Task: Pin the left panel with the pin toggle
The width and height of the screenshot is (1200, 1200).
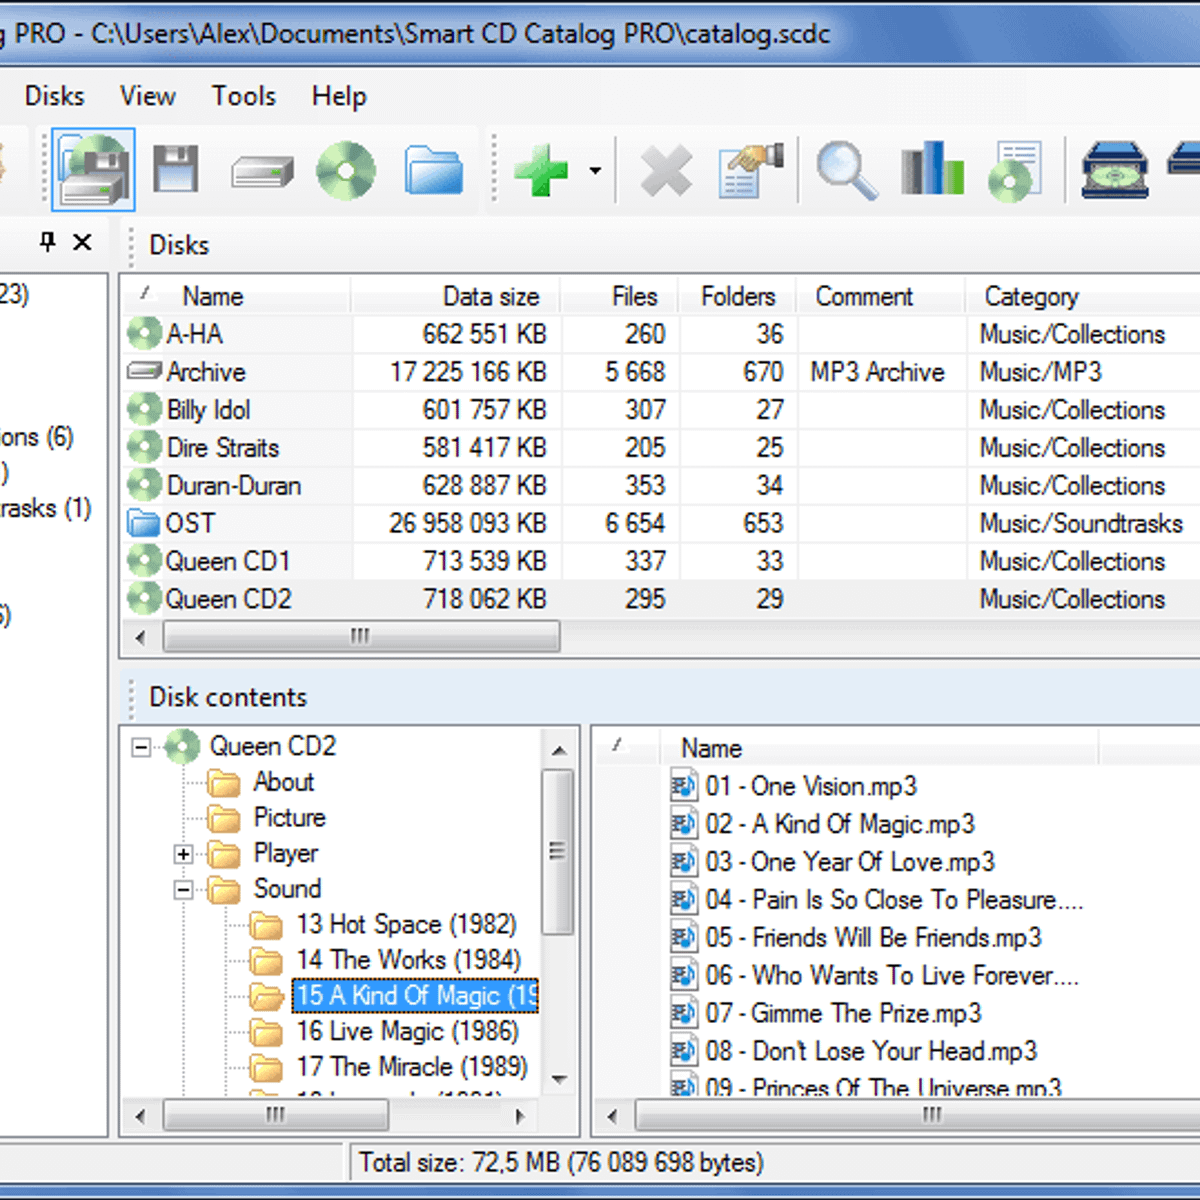Action: pyautogui.click(x=46, y=242)
